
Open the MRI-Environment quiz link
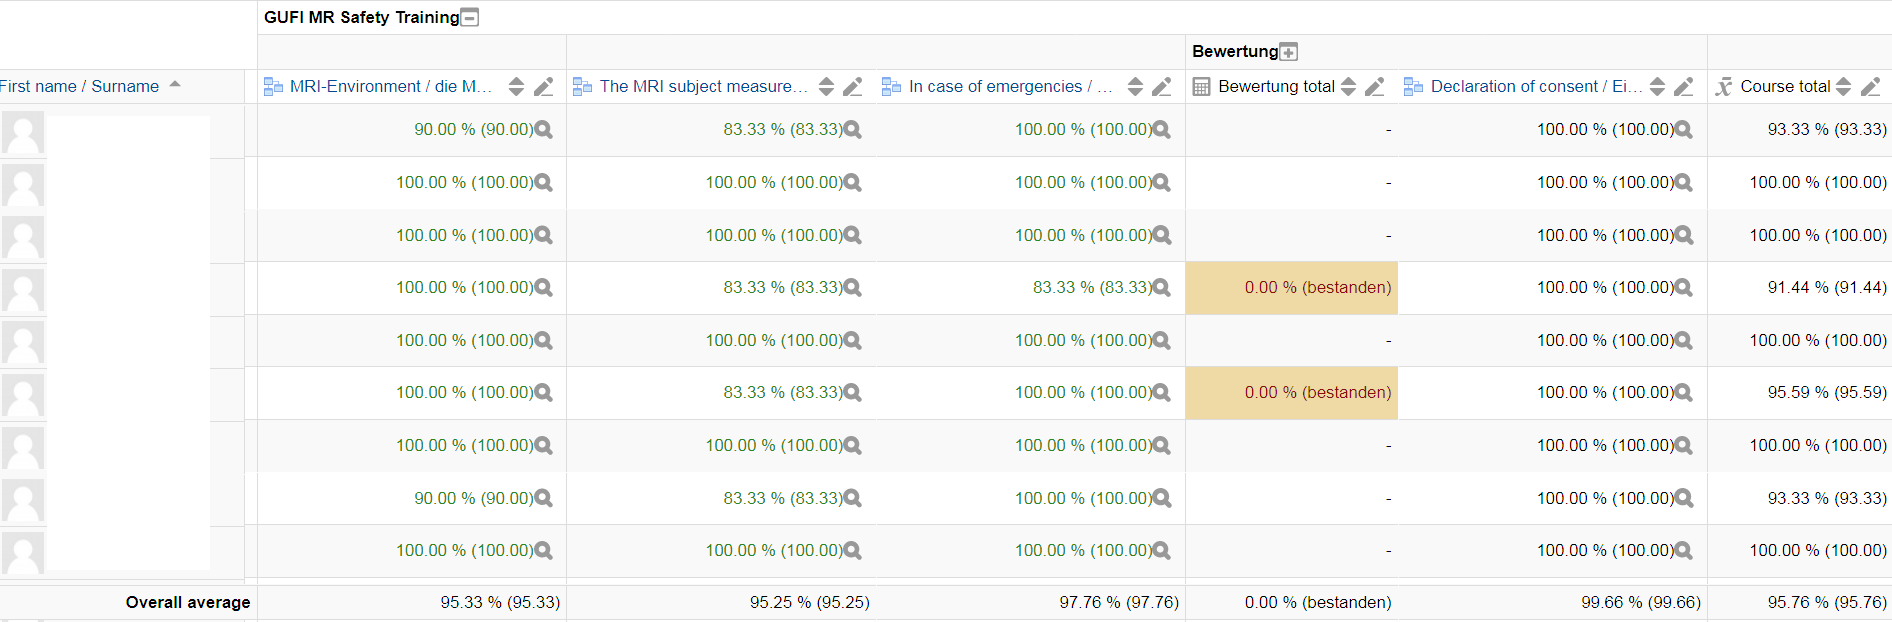[x=390, y=87]
